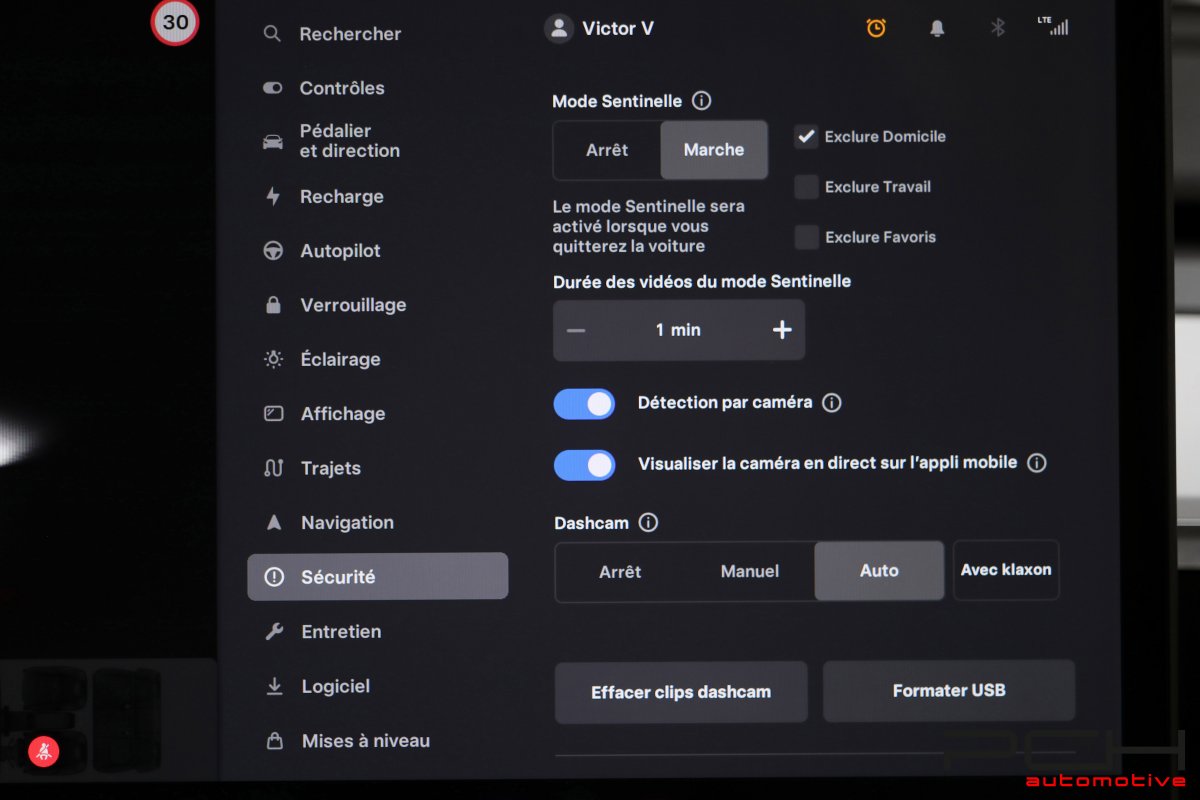Screen dimensions: 1200x800
Task: Select the Sécurité menu item
Action: tap(378, 577)
